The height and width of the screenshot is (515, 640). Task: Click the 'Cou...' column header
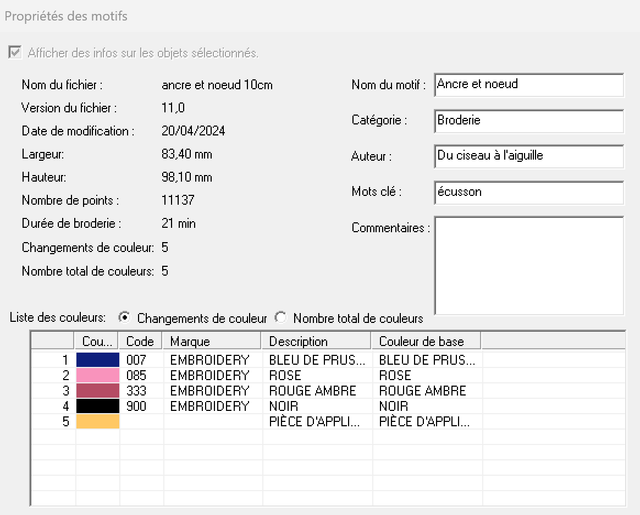click(x=96, y=341)
